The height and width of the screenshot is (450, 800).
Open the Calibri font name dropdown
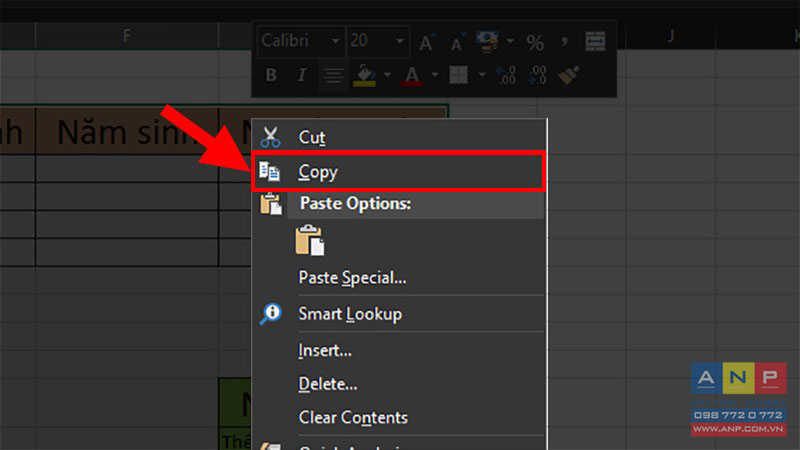tap(335, 41)
